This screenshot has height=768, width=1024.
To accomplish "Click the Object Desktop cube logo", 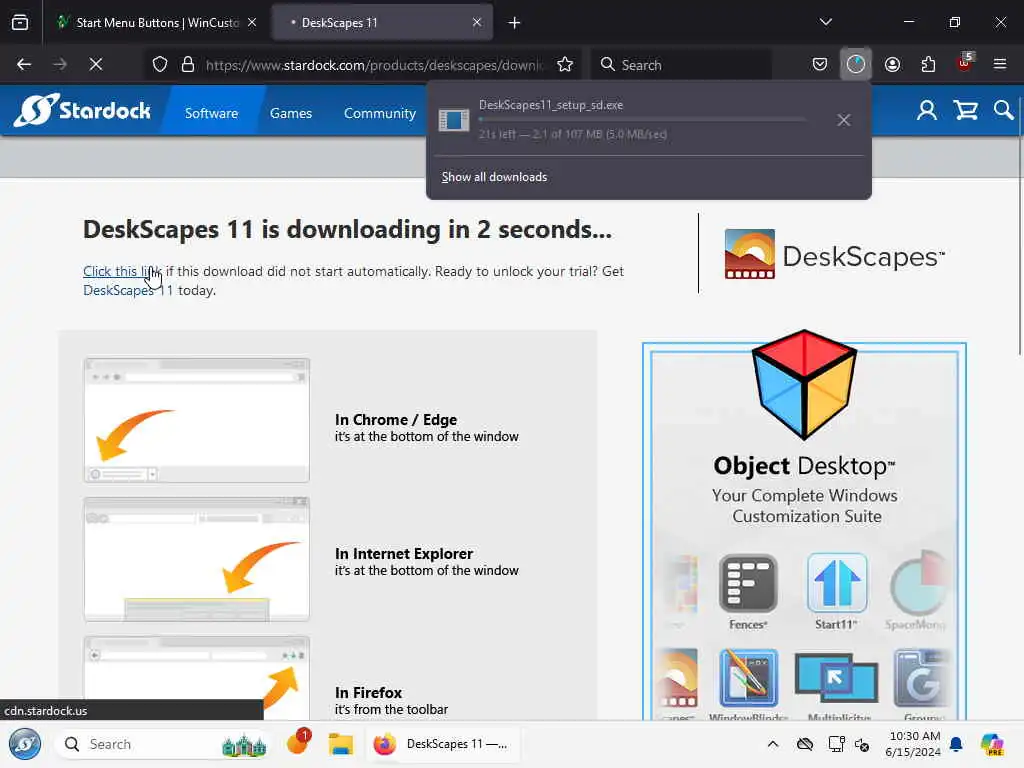I will (804, 384).
